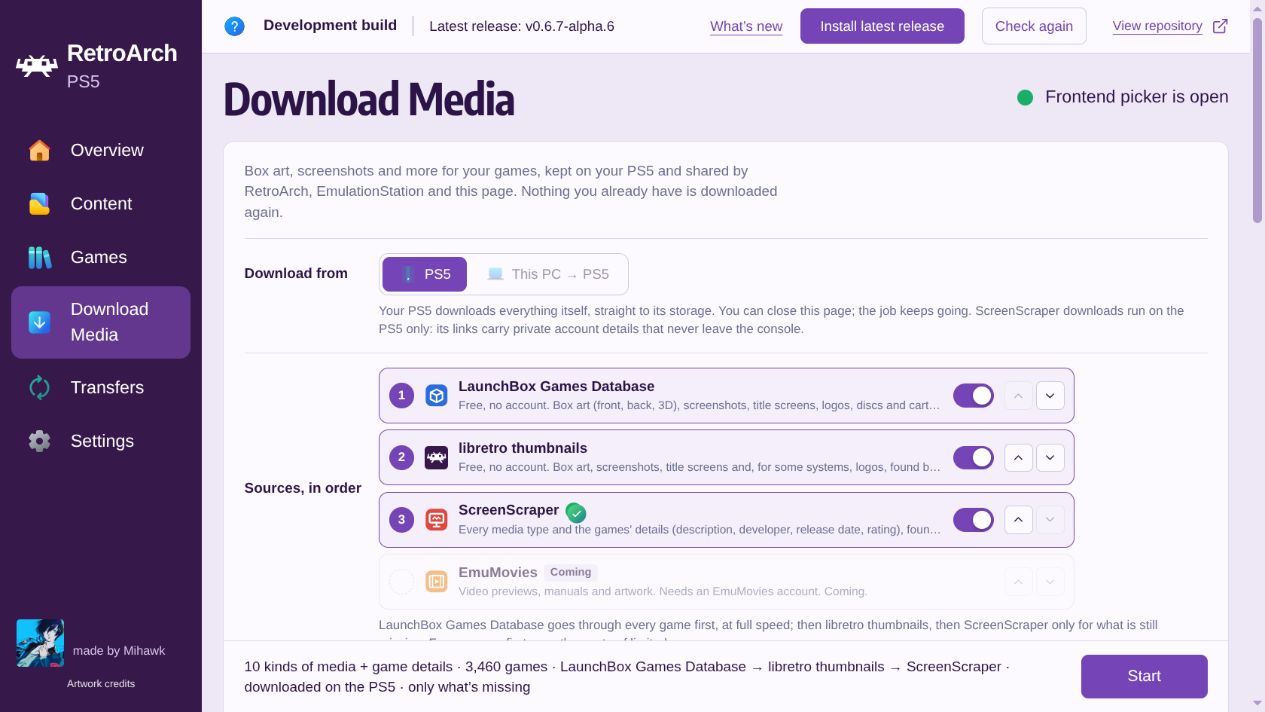1265x712 pixels.
Task: Click the 'Download from' label
Action: (296, 273)
